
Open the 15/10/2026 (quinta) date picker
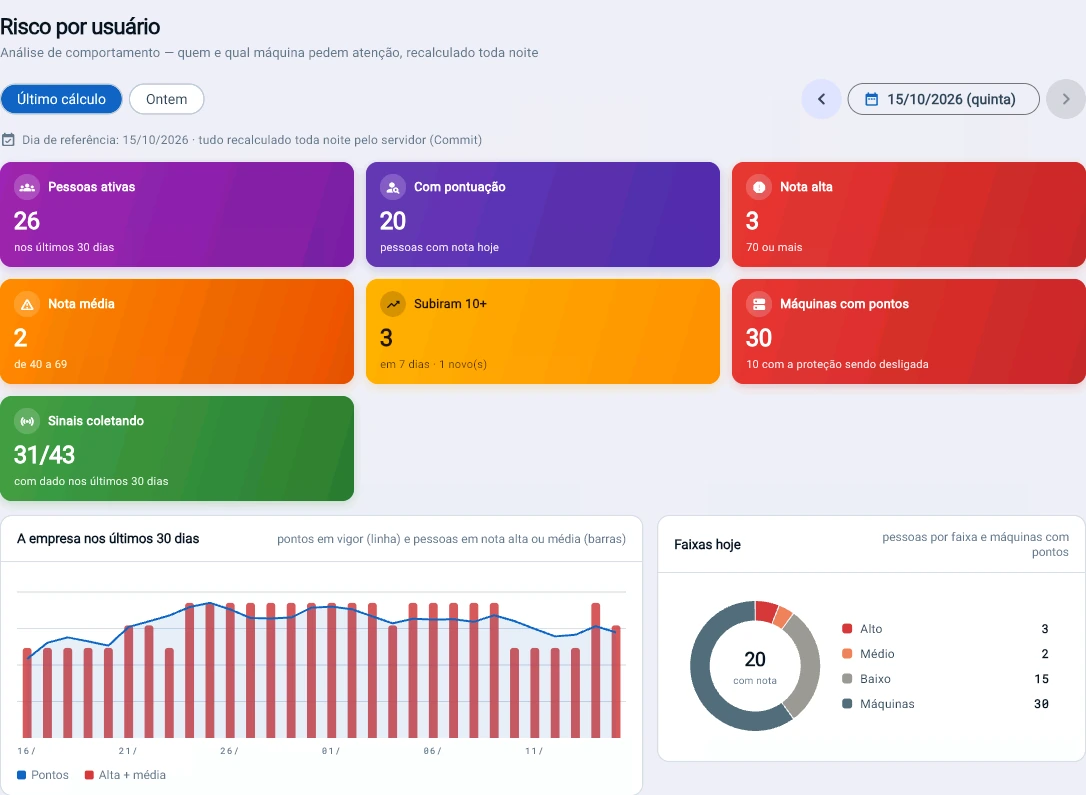click(943, 99)
